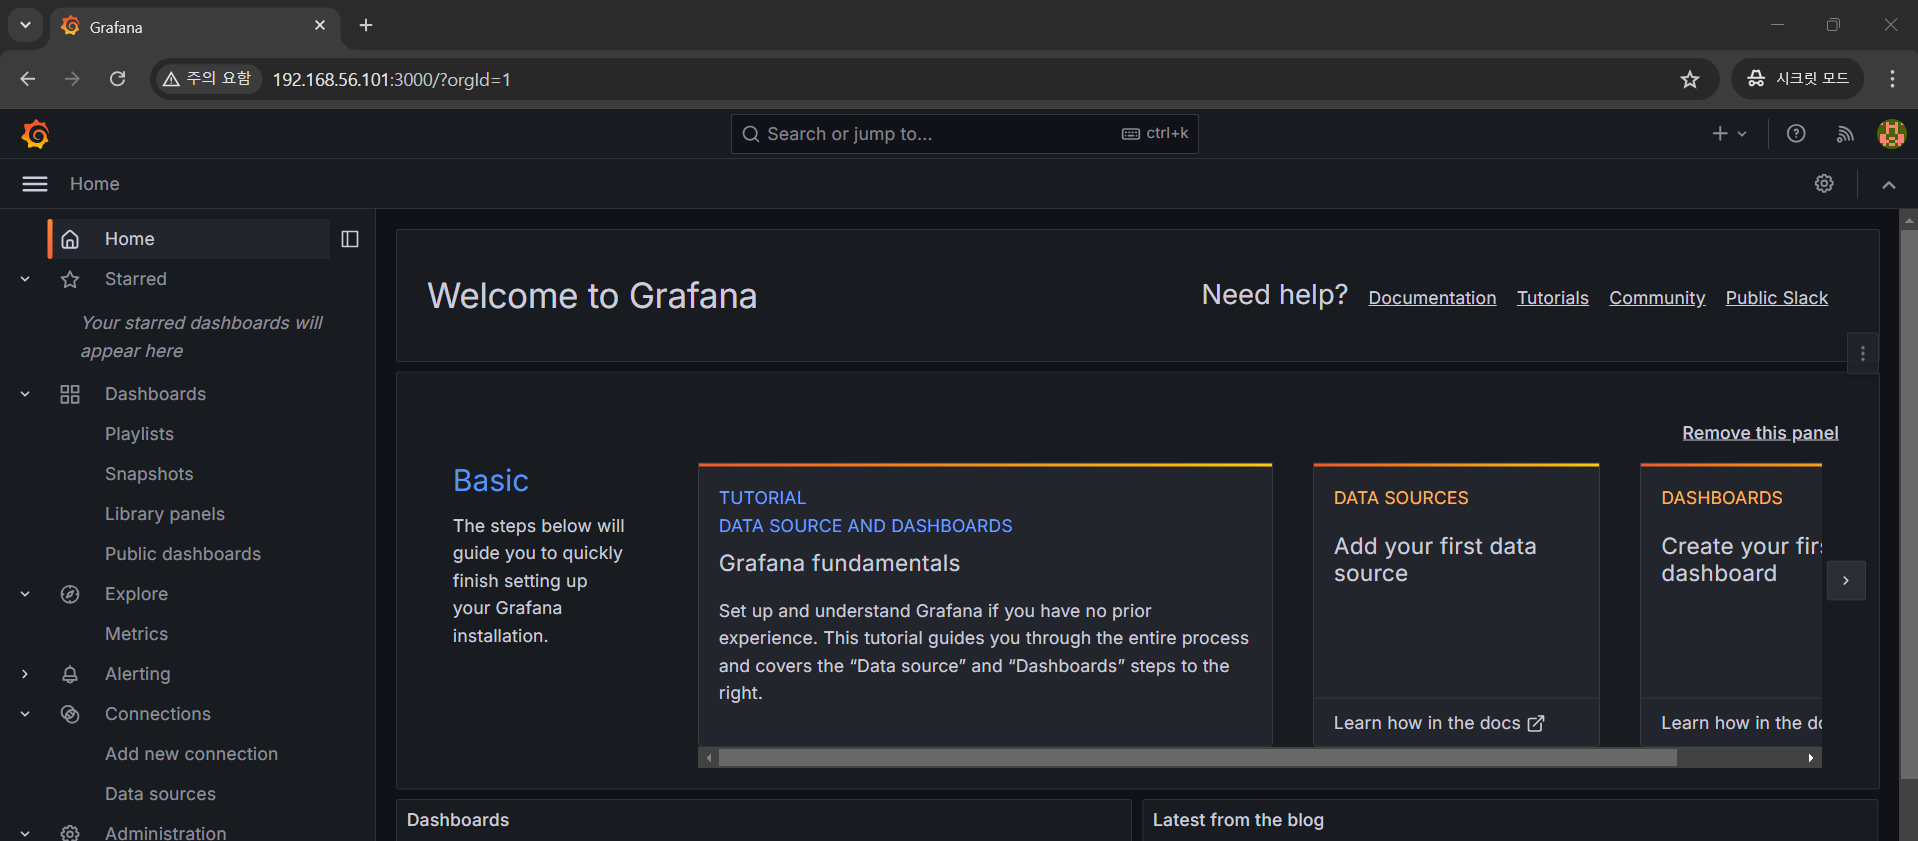Open the help question mark menu
Image resolution: width=1918 pixels, height=841 pixels.
click(1796, 134)
